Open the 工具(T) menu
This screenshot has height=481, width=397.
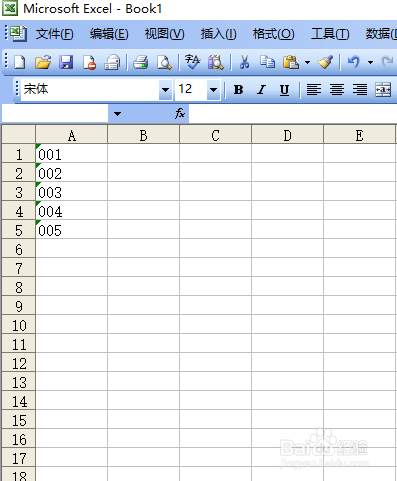[330, 34]
